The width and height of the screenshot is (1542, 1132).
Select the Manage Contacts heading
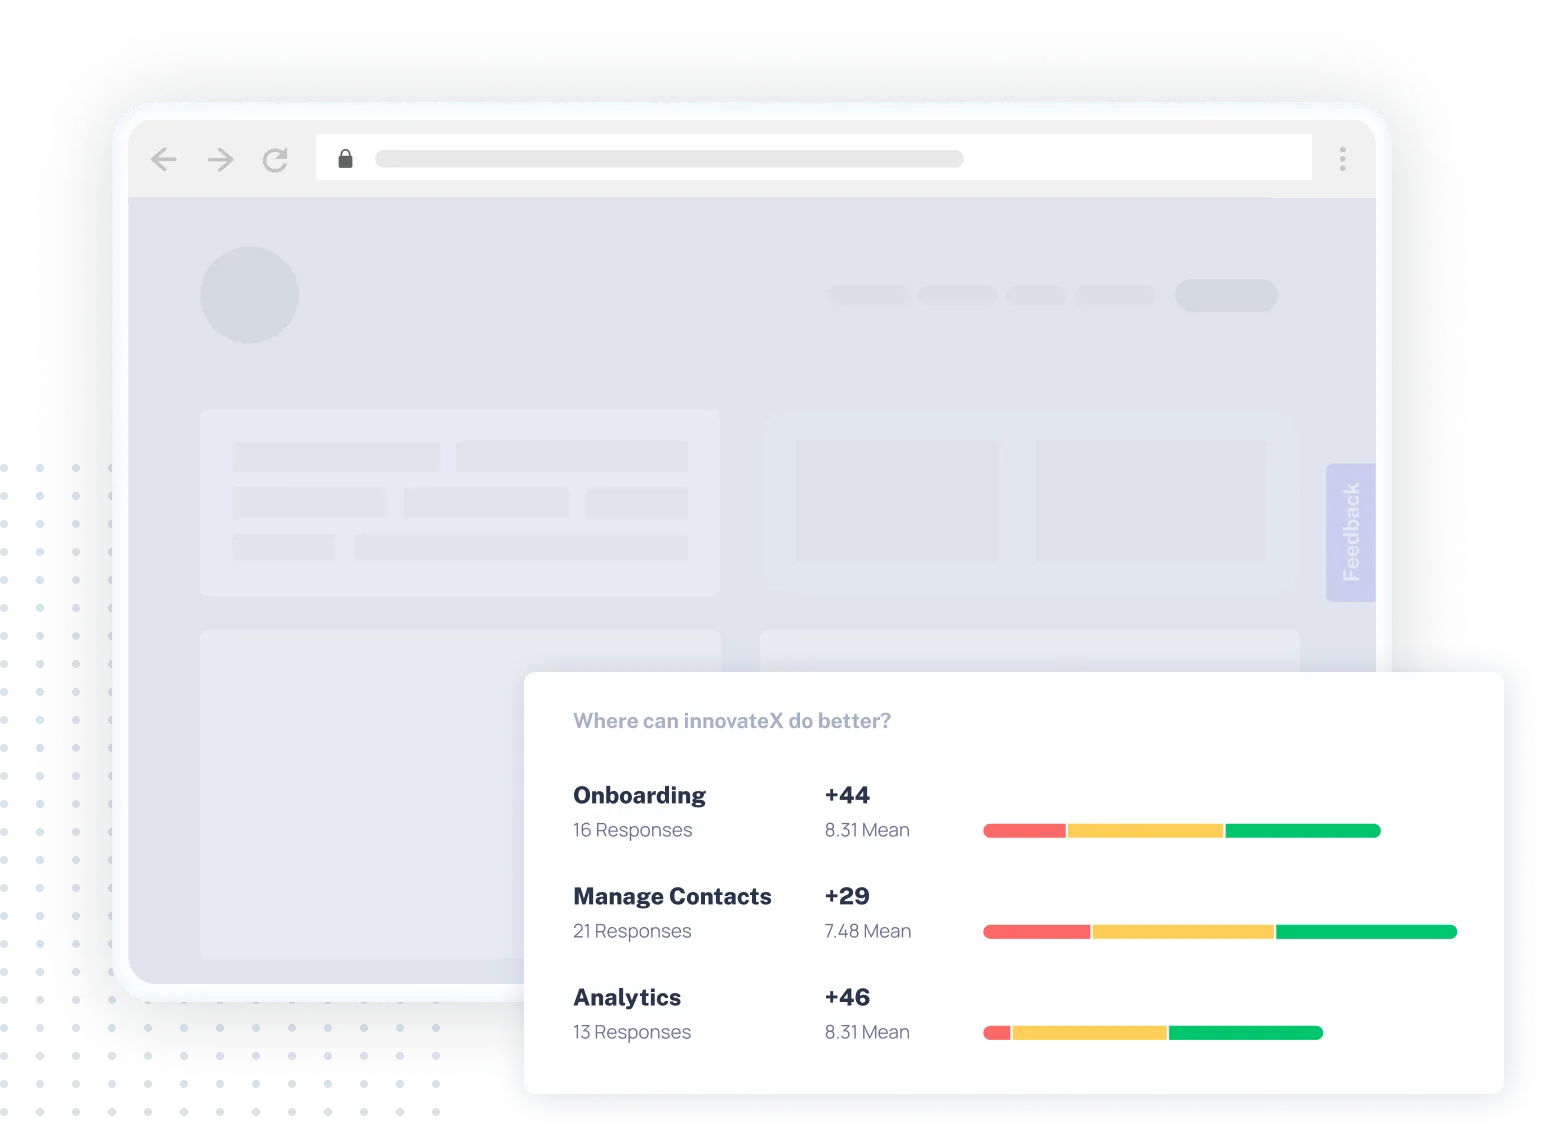pyautogui.click(x=672, y=896)
